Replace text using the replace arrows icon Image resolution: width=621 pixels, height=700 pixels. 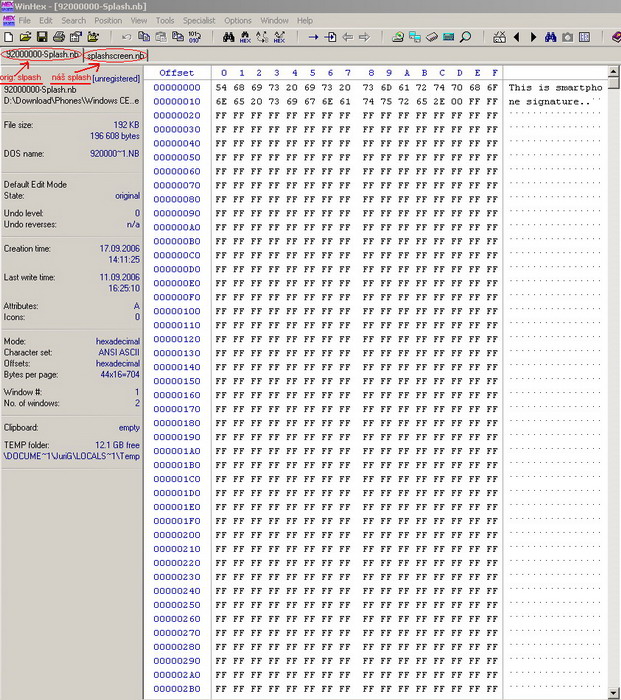[x=262, y=37]
